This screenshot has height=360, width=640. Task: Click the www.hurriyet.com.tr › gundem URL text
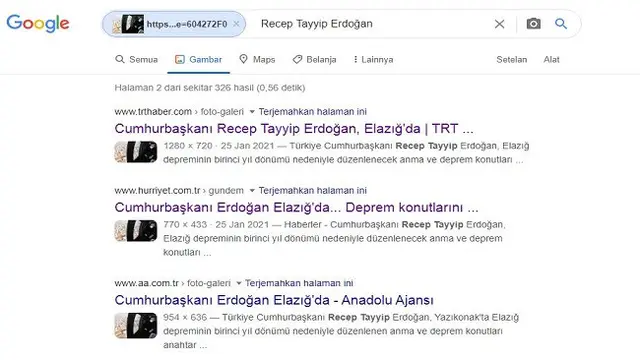pyautogui.click(x=179, y=190)
